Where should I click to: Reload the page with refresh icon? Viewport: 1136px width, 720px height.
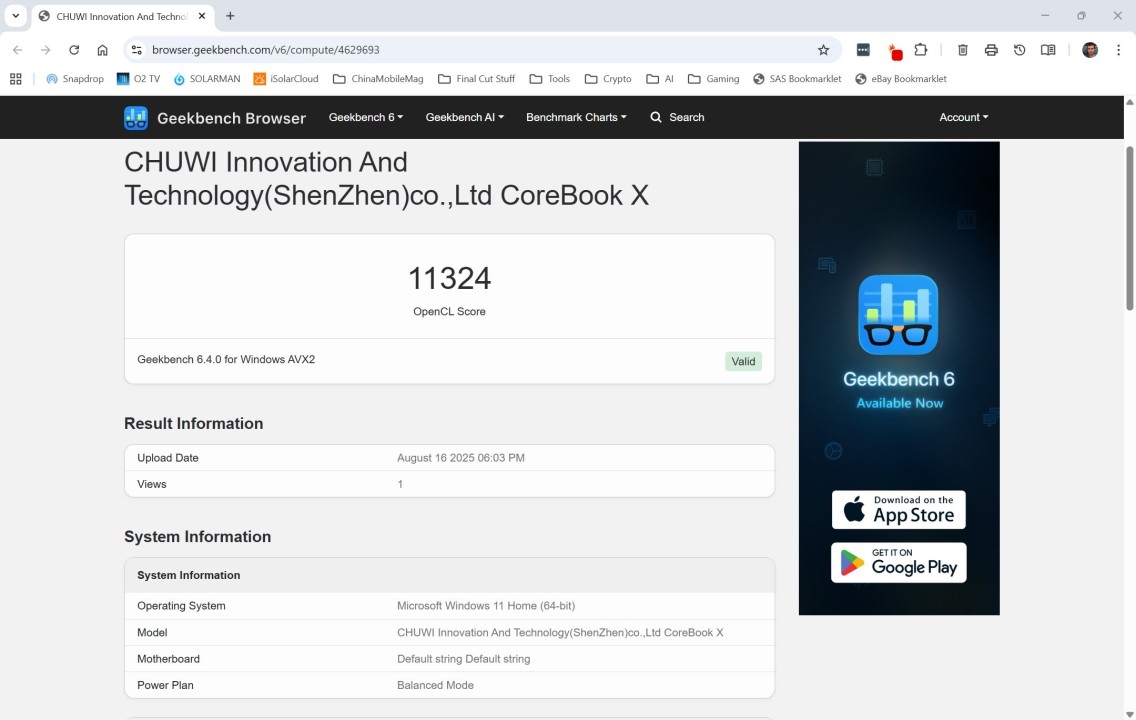pos(74,50)
